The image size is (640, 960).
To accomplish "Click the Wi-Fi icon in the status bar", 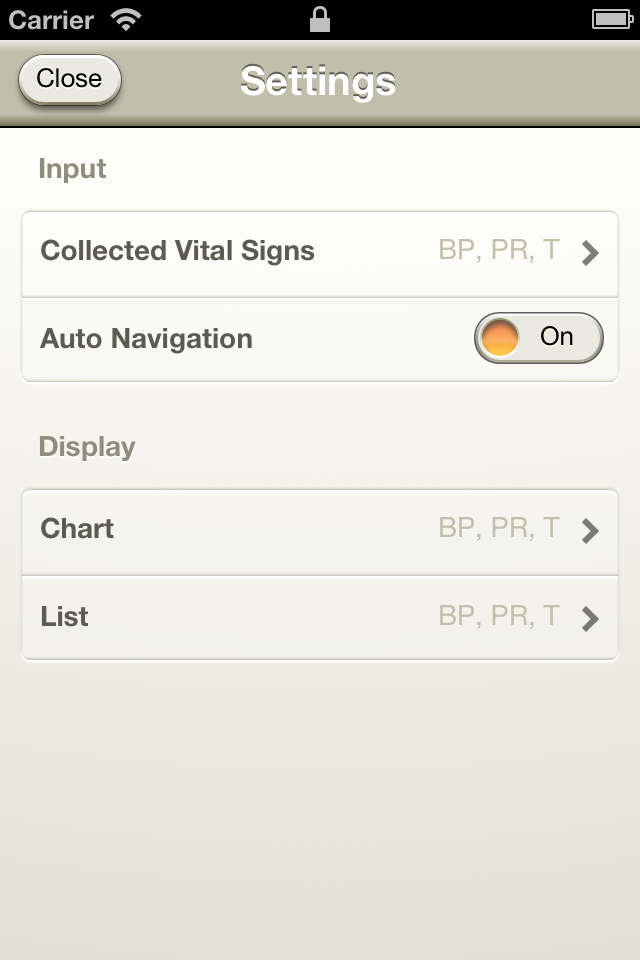I will (x=126, y=20).
